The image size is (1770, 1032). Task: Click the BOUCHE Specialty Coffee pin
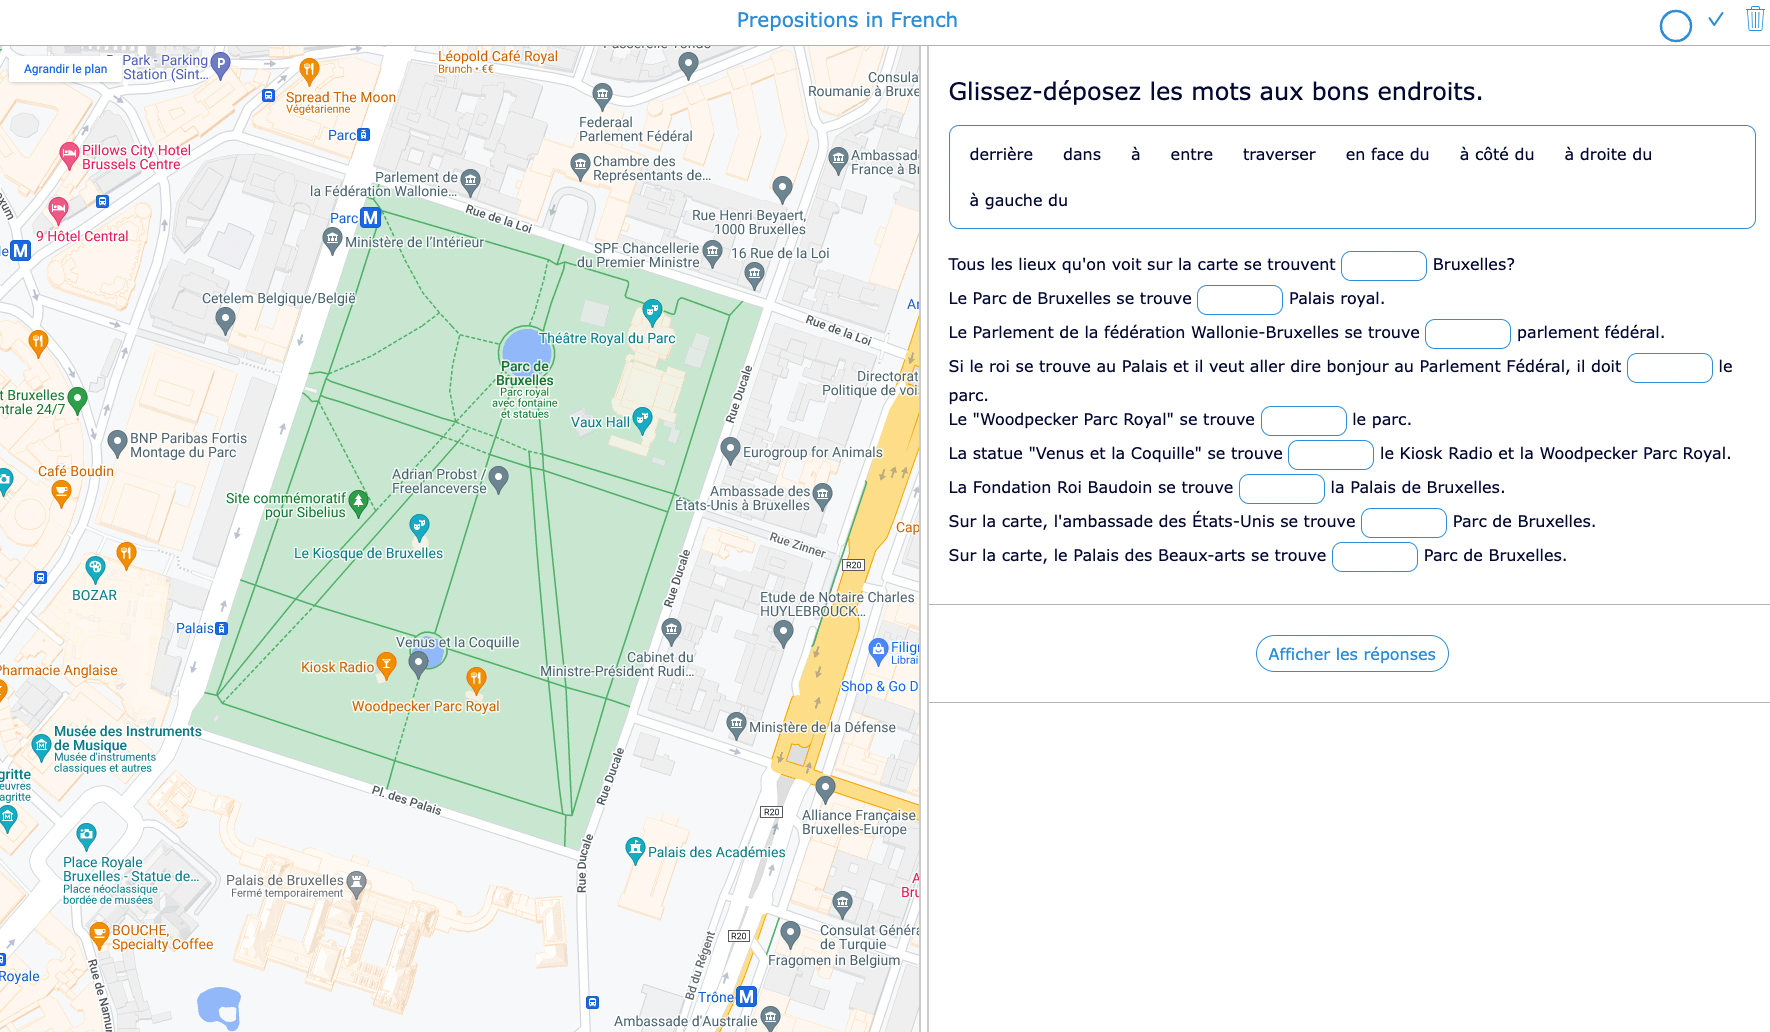[x=99, y=936]
